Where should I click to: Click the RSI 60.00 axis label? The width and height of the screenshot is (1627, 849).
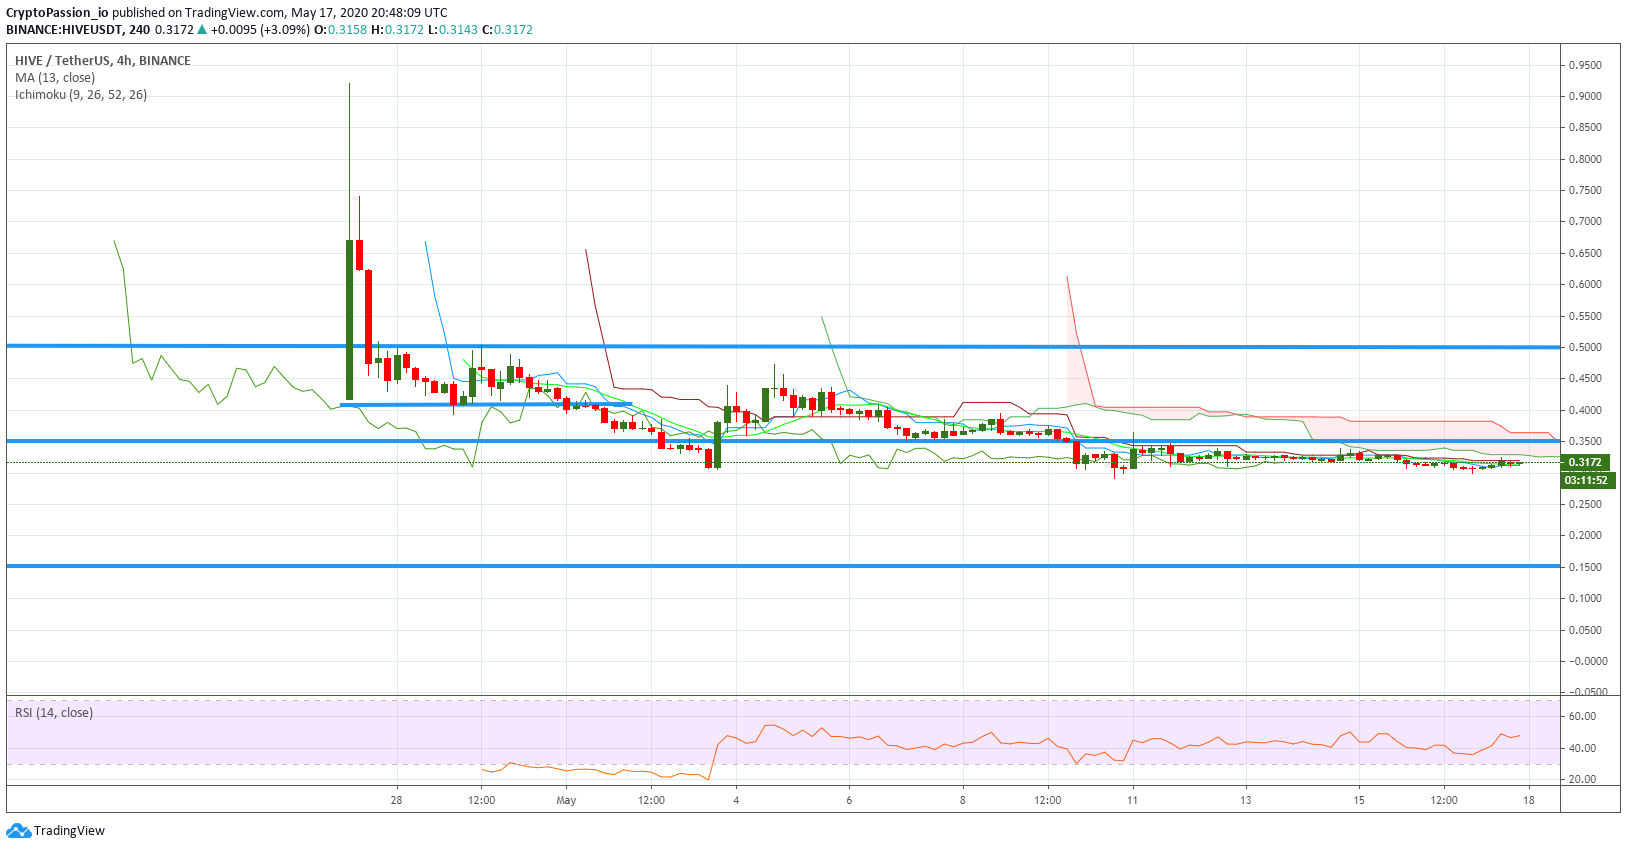coord(1582,716)
